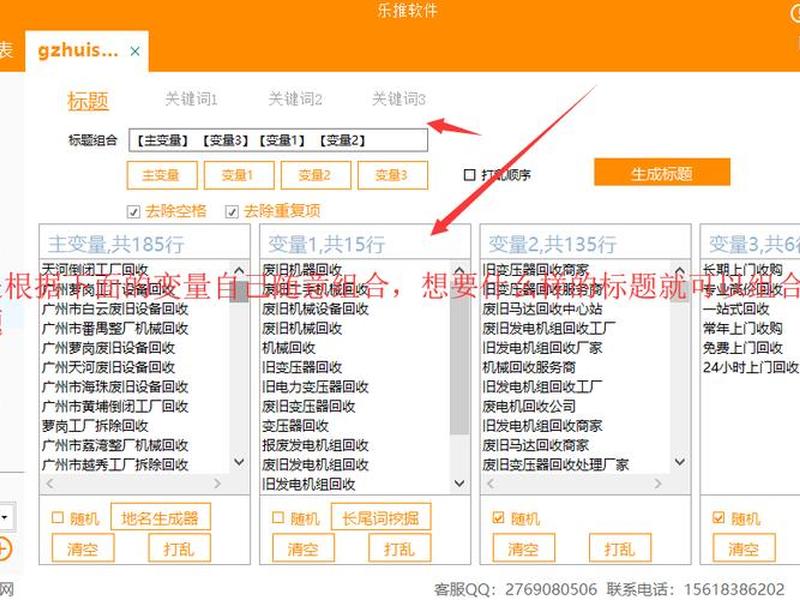Screen dimensions: 800x600
Task: Insert 变量1 into the title combination
Action: [239, 175]
